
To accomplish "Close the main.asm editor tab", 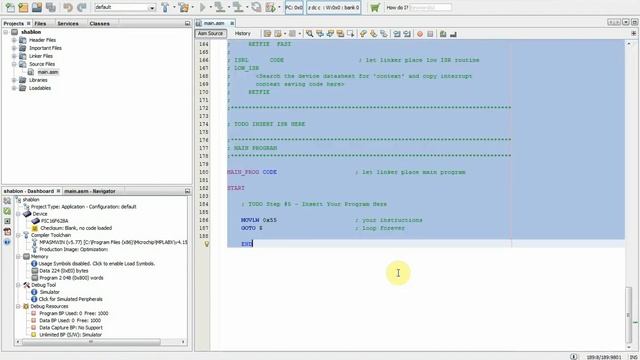I will click(x=232, y=23).
